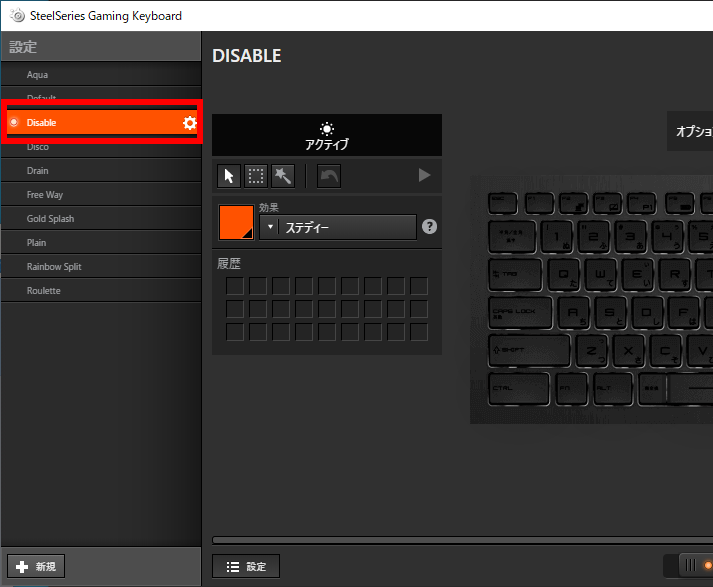The image size is (713, 587).
Task: Select the D key on keyboard image
Action: tap(647, 313)
